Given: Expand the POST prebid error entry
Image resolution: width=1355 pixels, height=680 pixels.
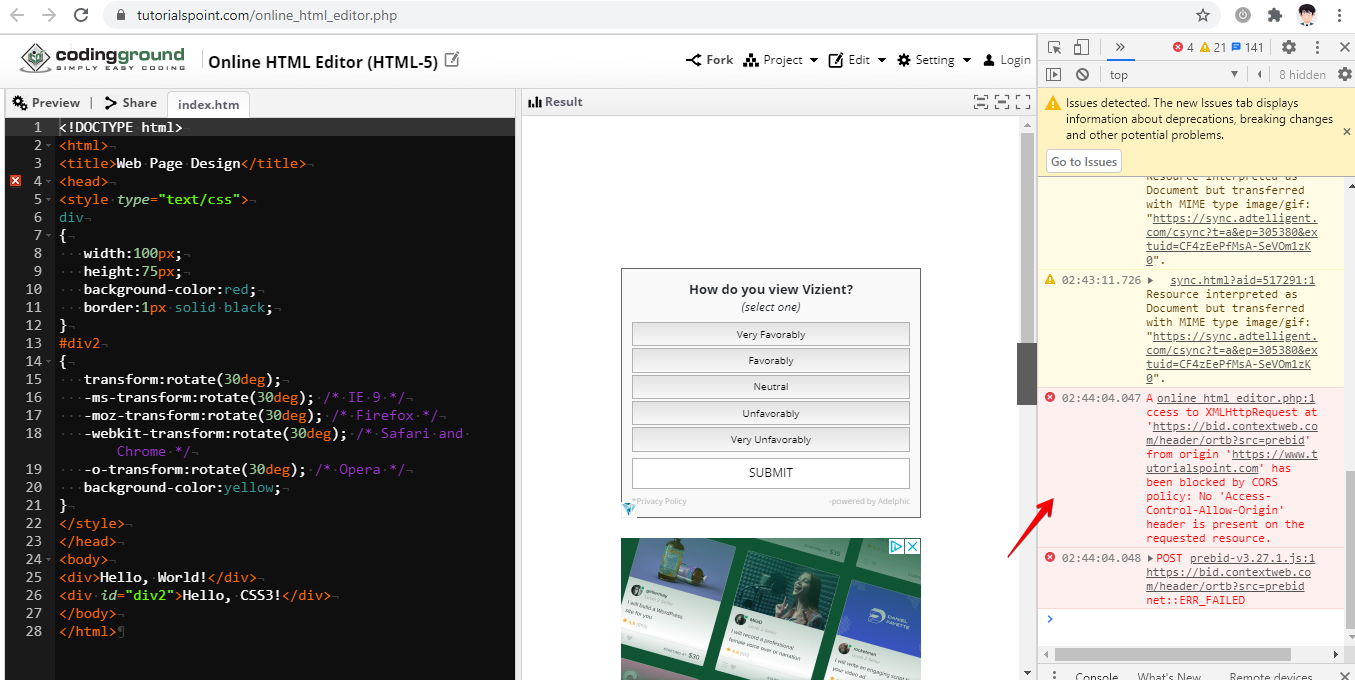Looking at the screenshot, I should pos(1151,558).
